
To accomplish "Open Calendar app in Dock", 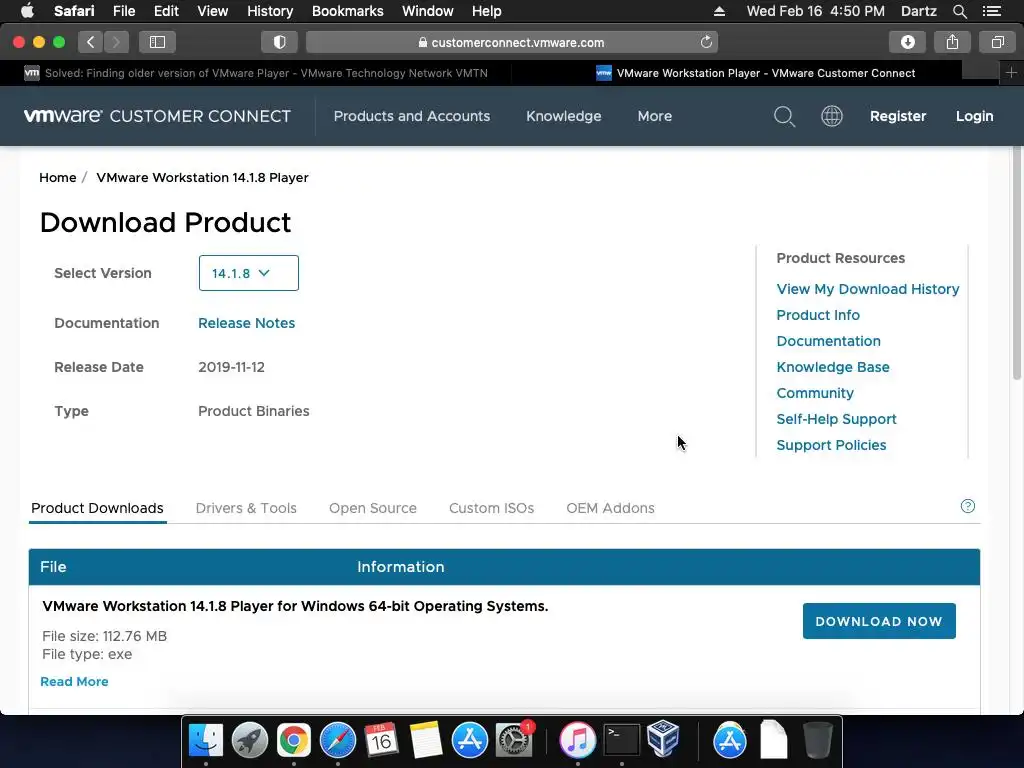I will pos(381,741).
